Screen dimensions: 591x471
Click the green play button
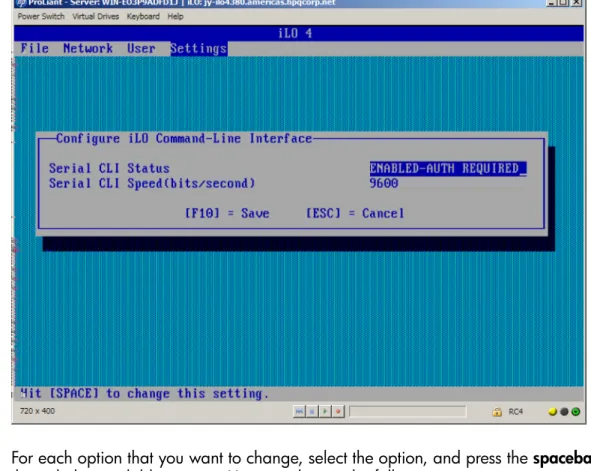tap(325, 411)
